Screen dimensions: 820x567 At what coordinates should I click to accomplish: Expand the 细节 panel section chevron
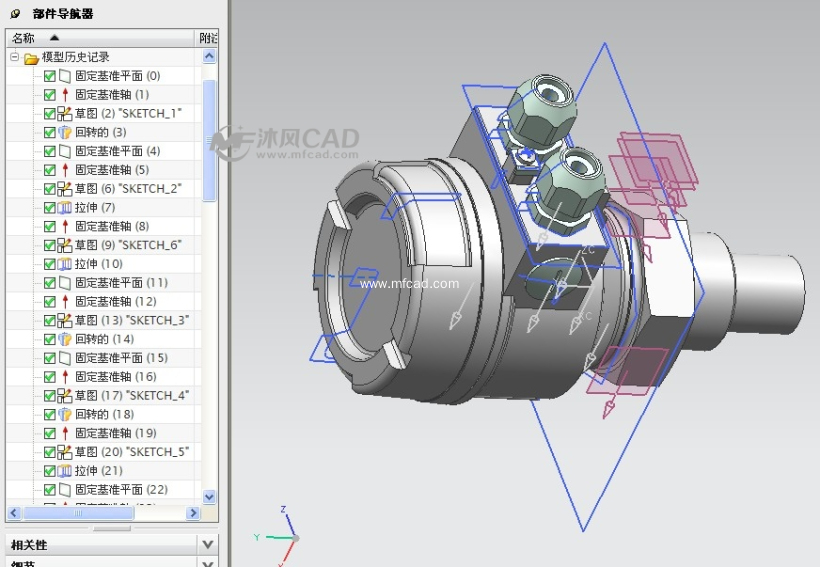click(x=208, y=563)
